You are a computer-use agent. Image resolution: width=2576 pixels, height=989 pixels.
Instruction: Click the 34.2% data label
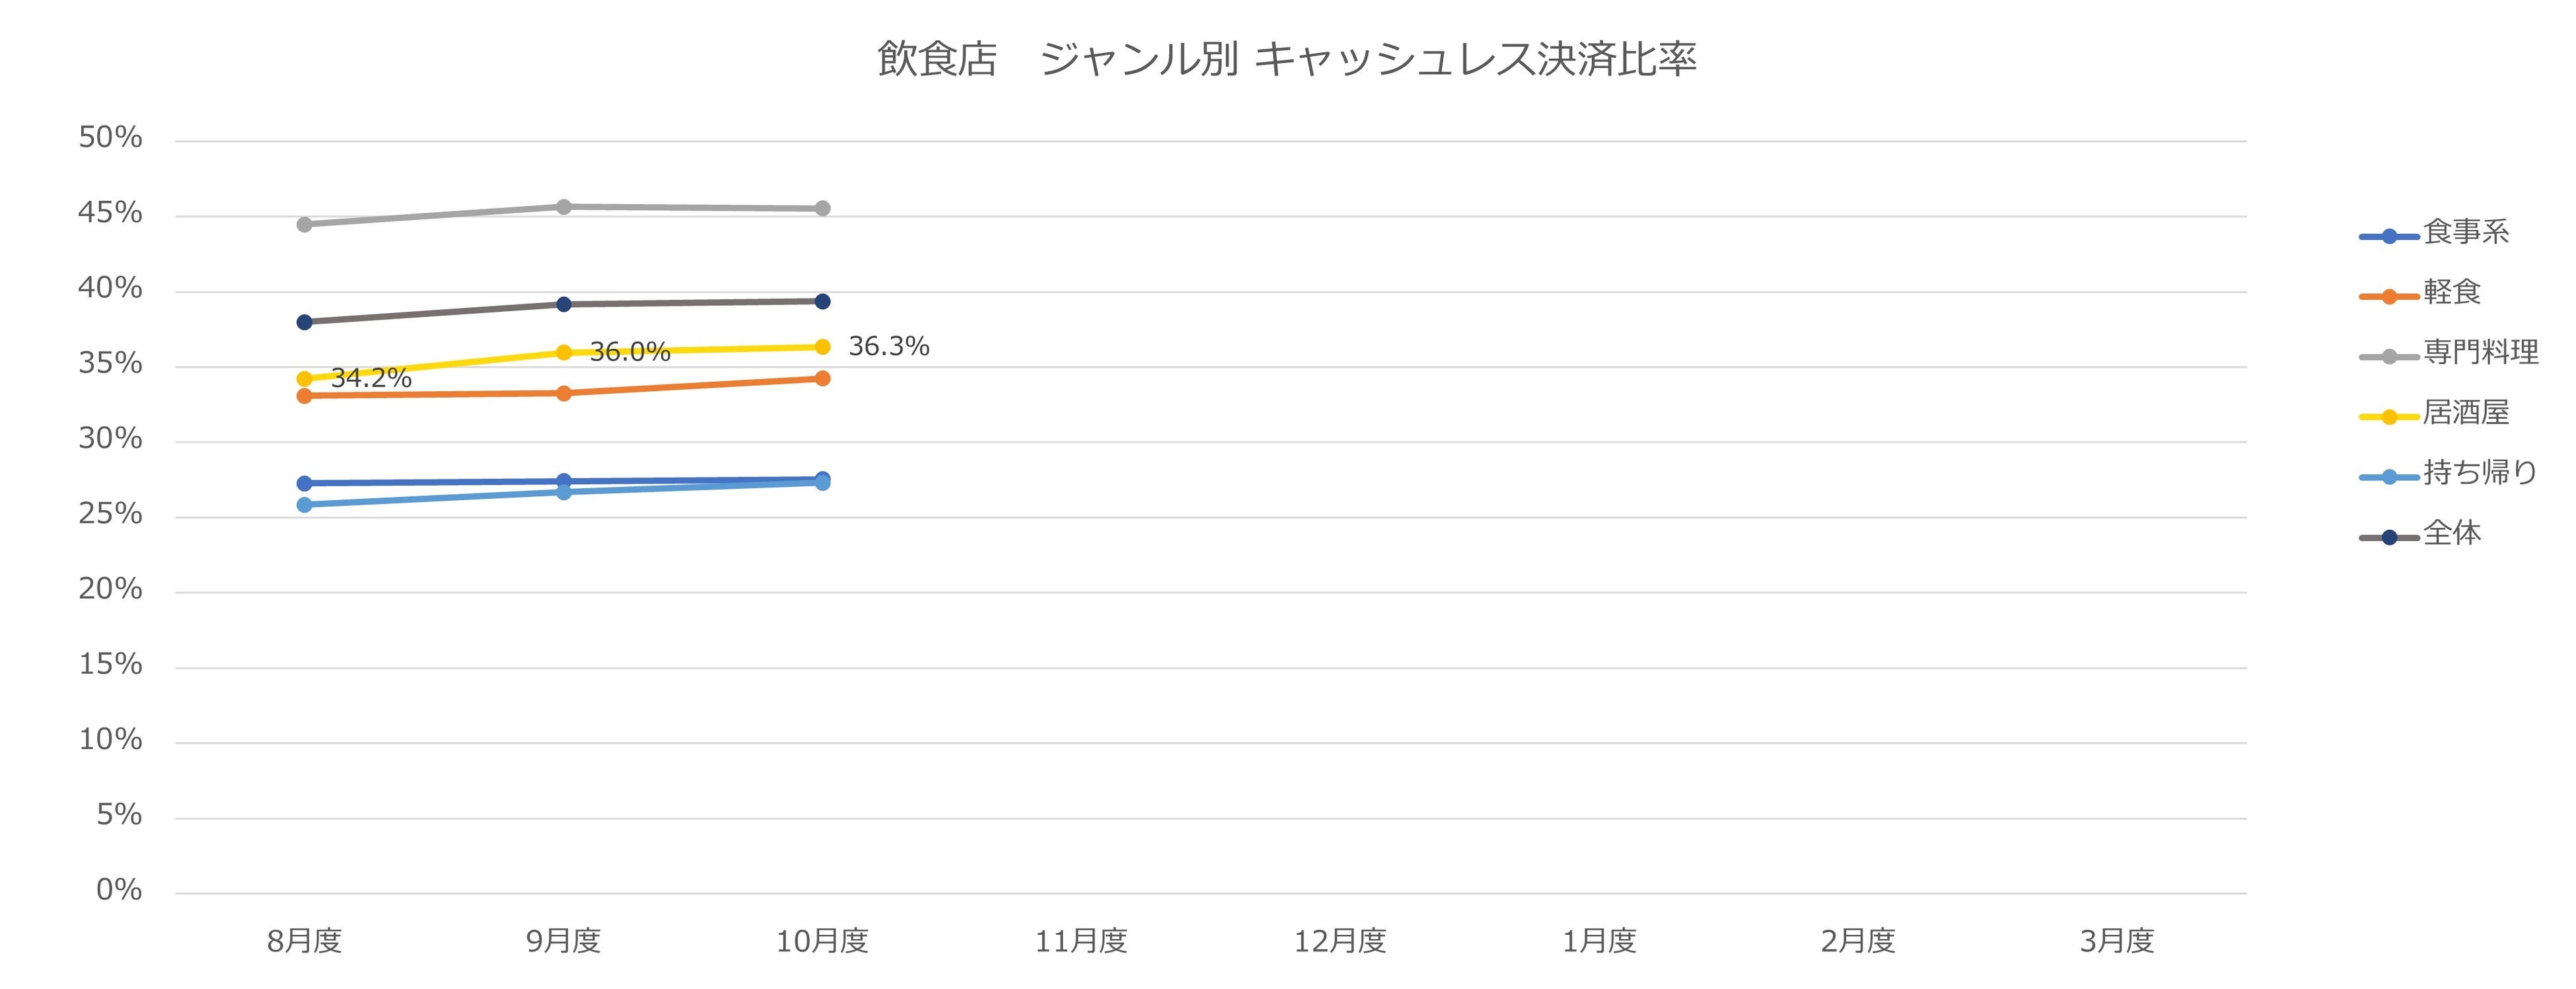(x=371, y=378)
